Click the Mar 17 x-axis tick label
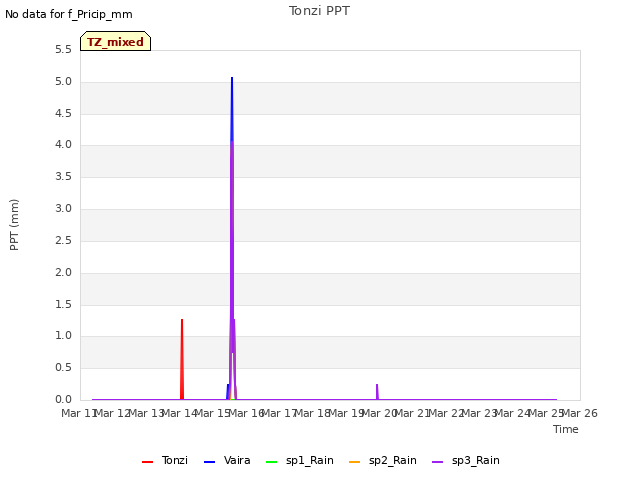This screenshot has height=480, width=640. point(279,413)
